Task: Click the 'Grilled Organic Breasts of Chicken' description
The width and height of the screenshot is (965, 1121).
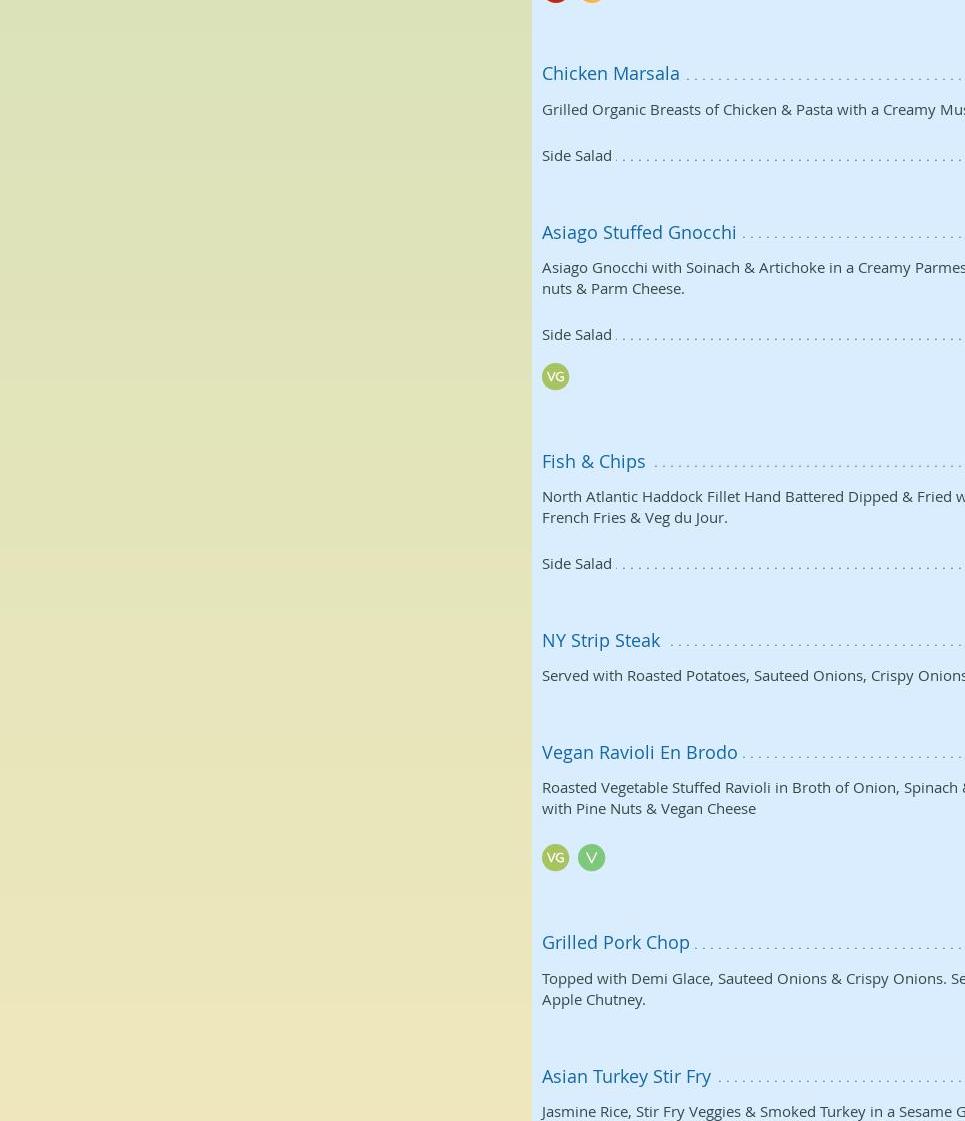Action: pos(753,110)
